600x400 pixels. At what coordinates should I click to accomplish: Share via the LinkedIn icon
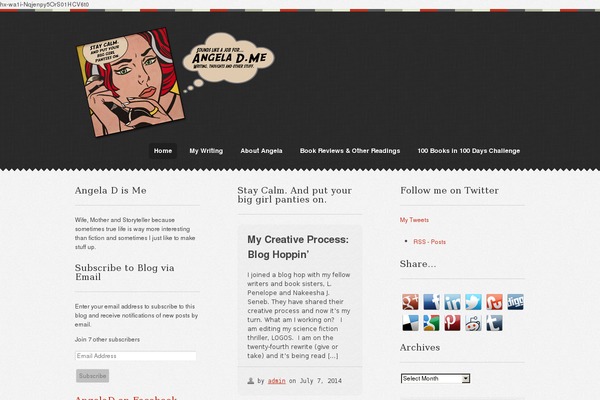coord(452,302)
